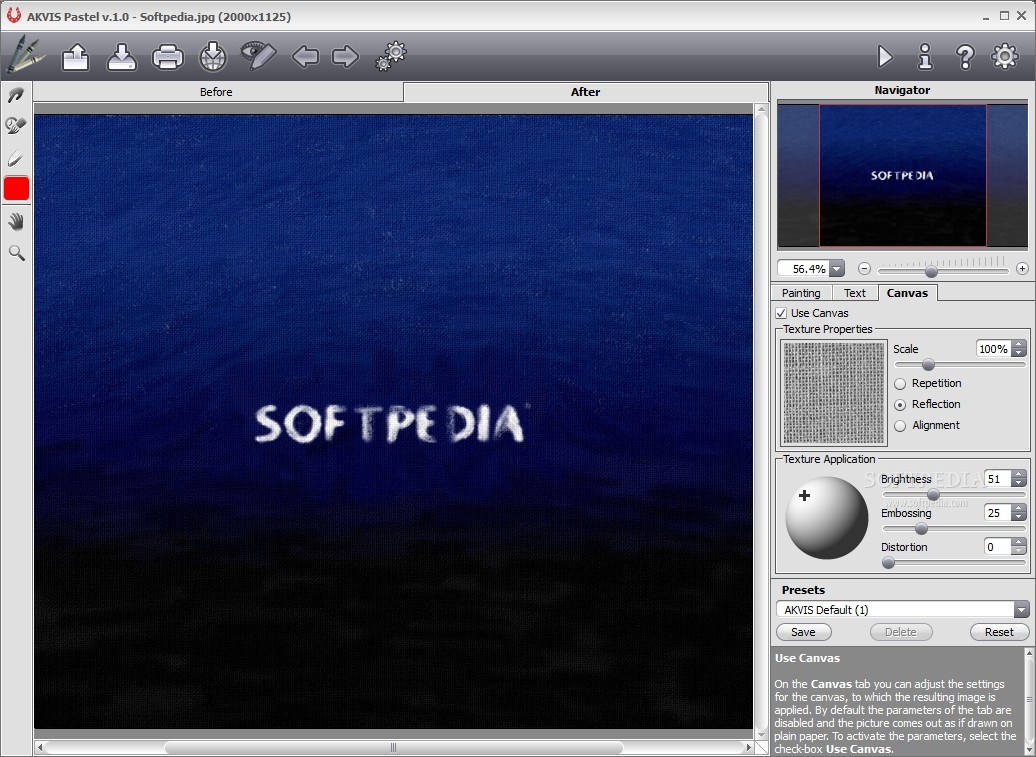The width and height of the screenshot is (1036, 757).
Task: Click the Distortion slider
Action: pos(953,563)
